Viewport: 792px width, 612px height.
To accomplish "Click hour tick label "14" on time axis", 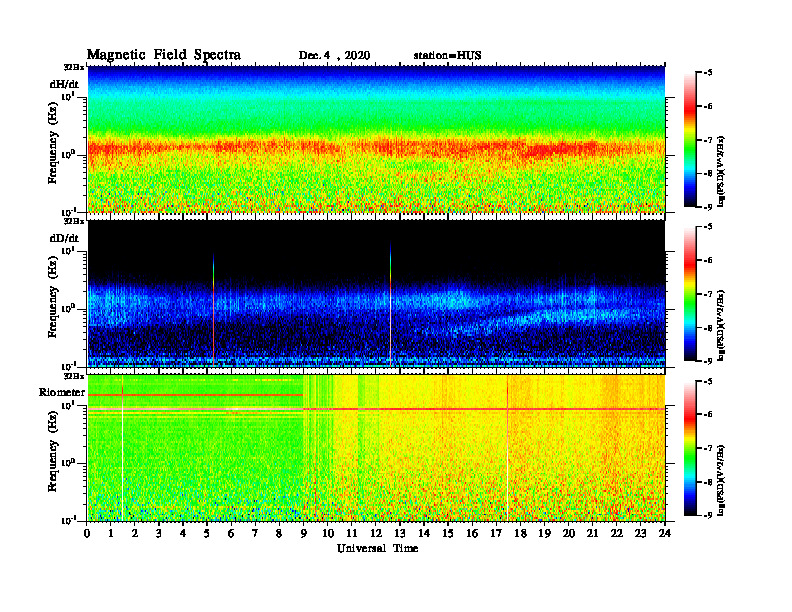I will click(424, 534).
